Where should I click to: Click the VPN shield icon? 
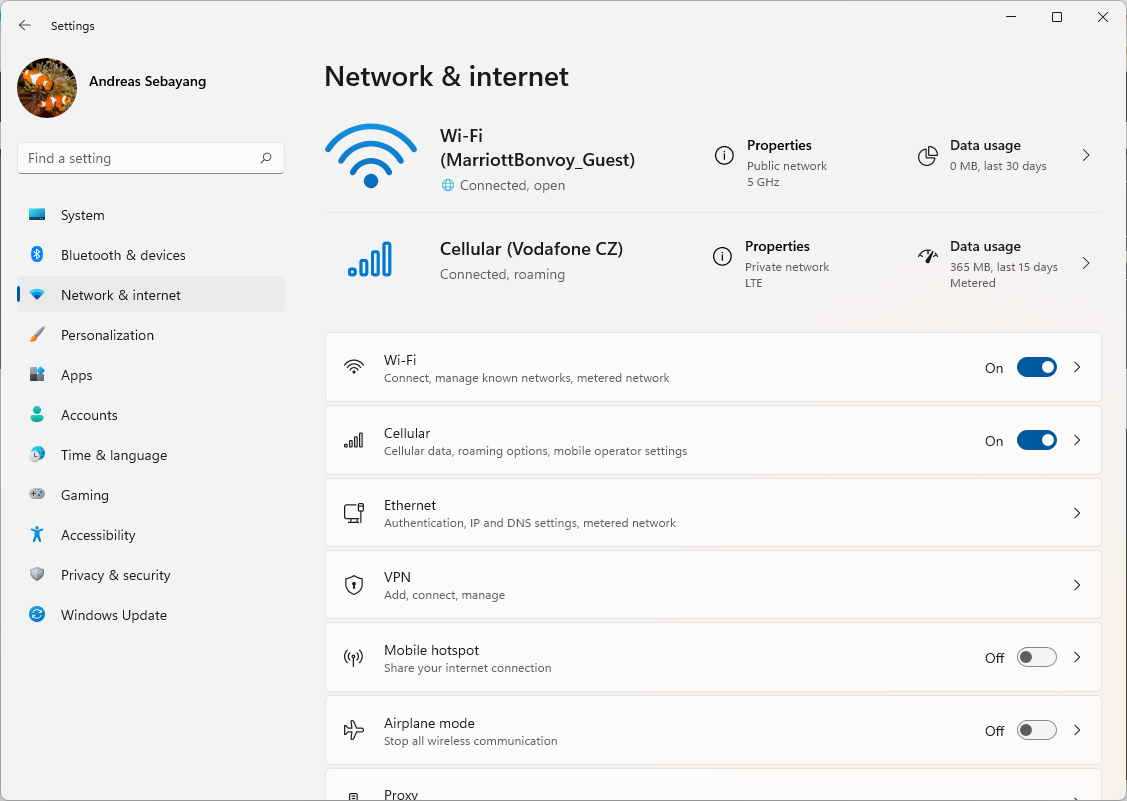(x=354, y=585)
